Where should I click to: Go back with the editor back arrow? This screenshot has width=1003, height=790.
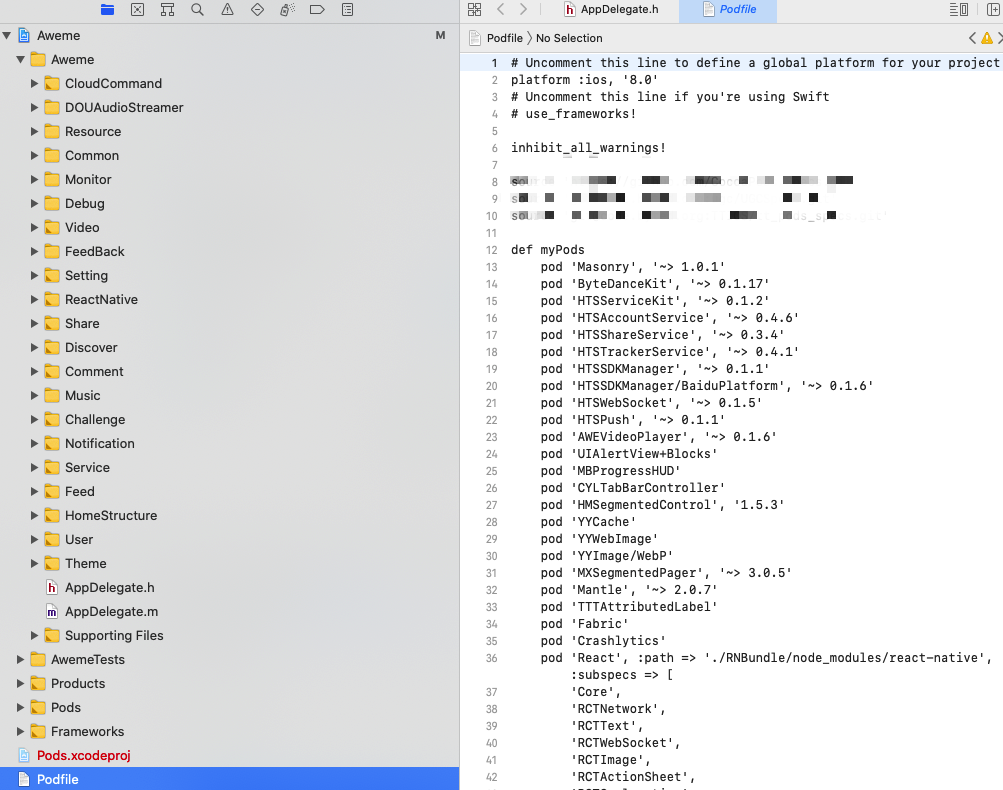[501, 10]
